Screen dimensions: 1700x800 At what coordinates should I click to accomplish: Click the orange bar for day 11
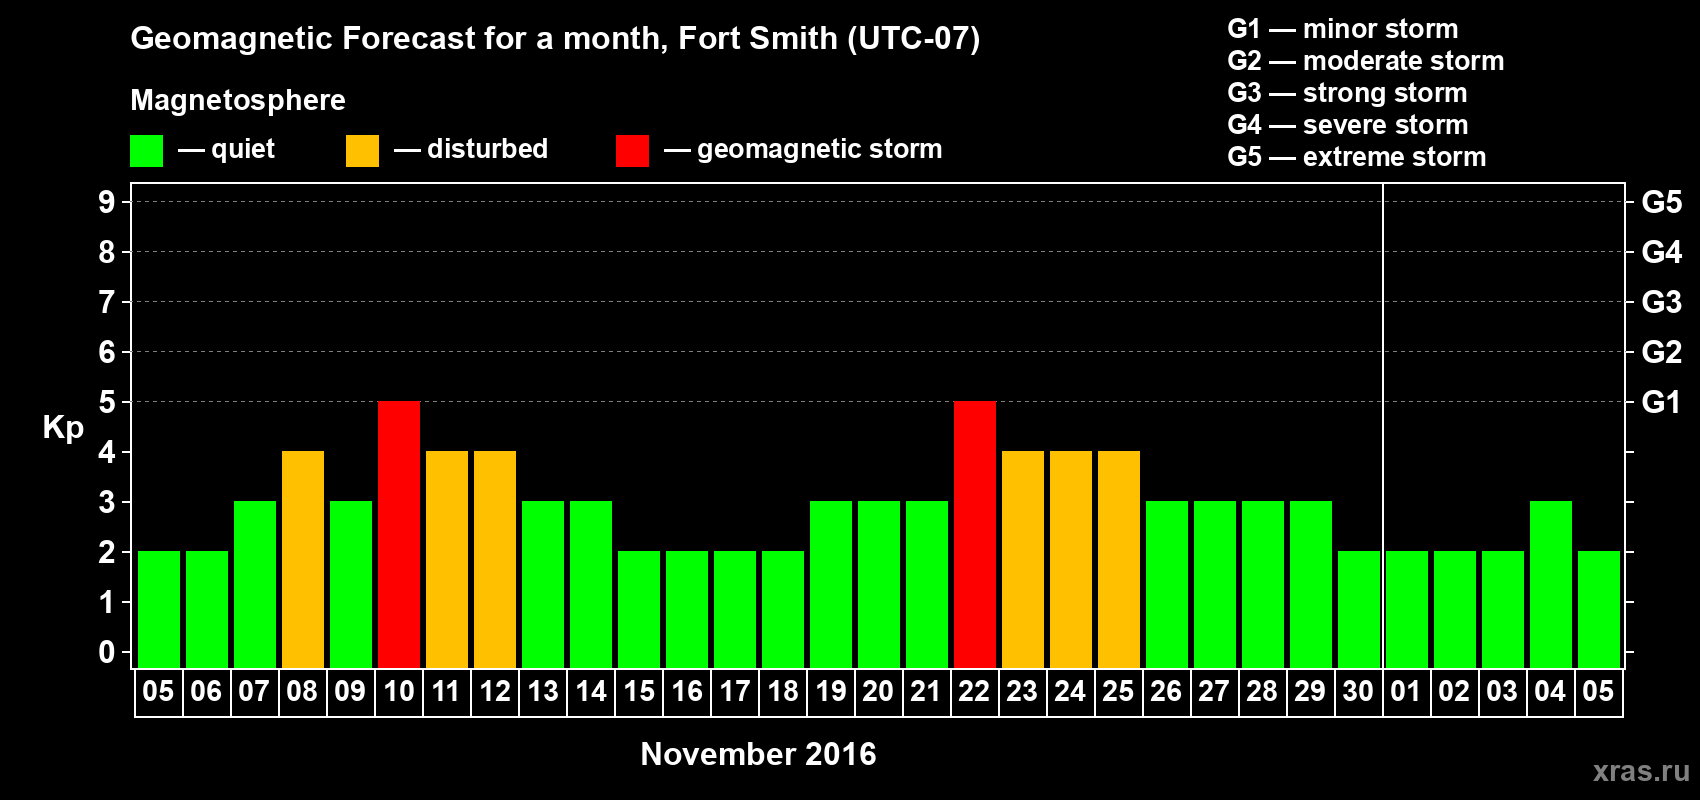pyautogui.click(x=447, y=559)
